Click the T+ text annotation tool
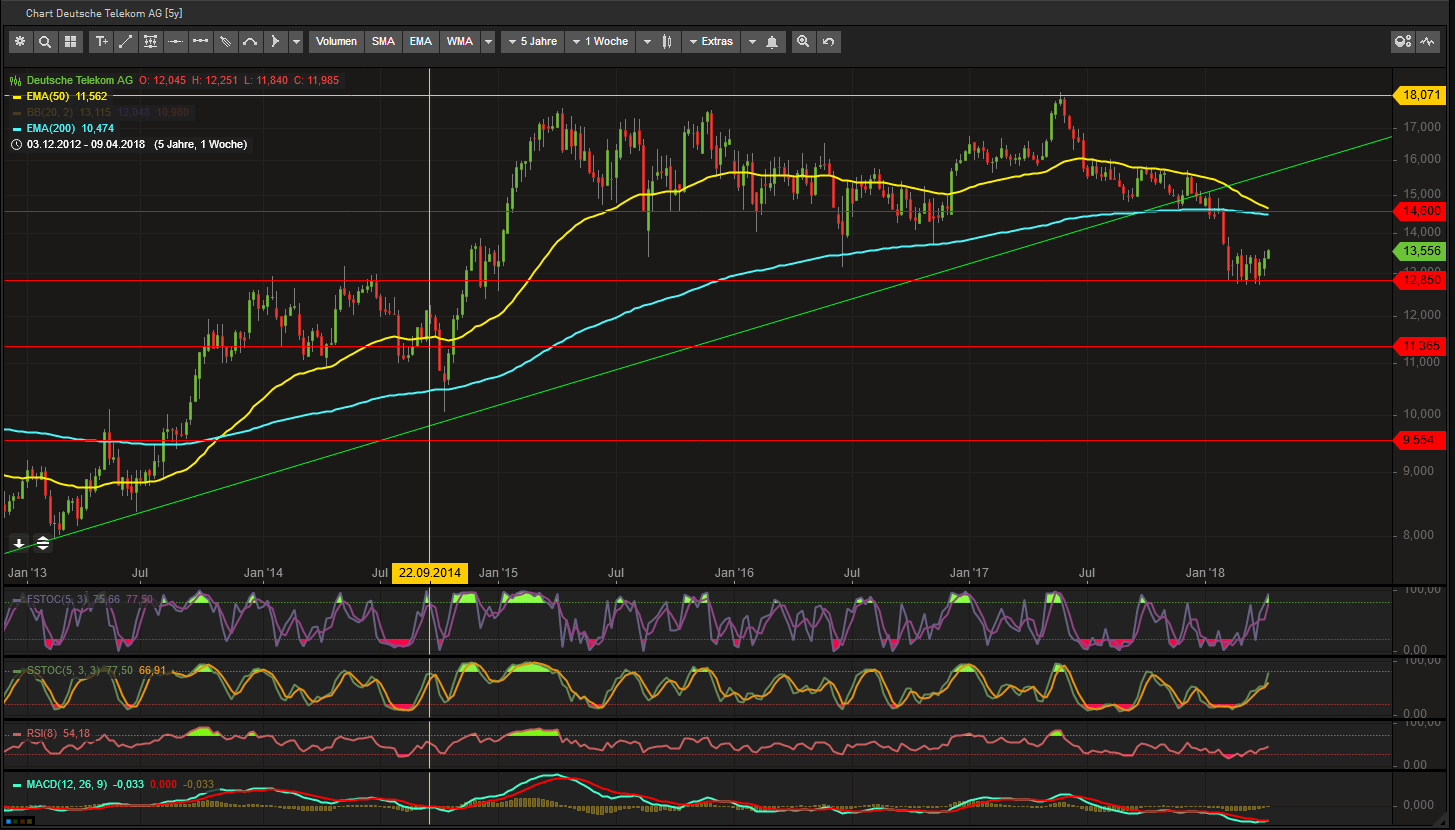Screen dimensions: 1455x830 pos(102,41)
